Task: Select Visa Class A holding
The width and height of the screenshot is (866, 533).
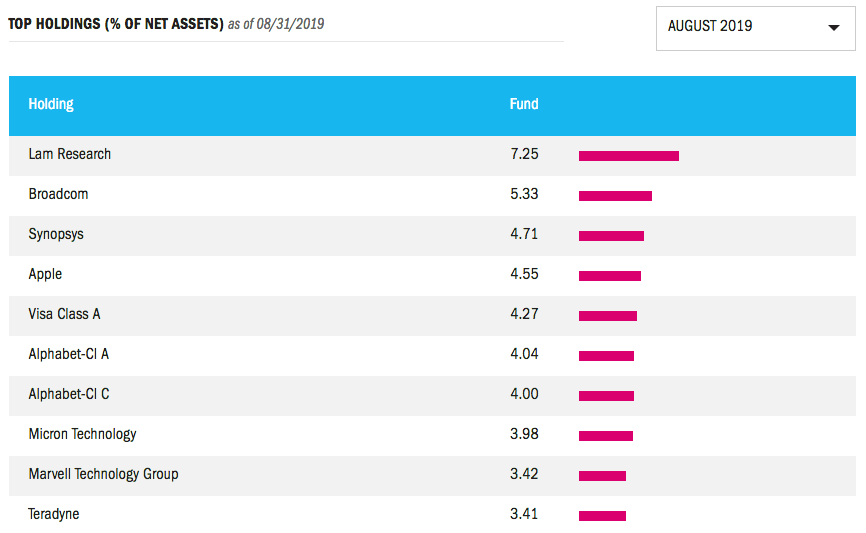Action: tap(64, 314)
